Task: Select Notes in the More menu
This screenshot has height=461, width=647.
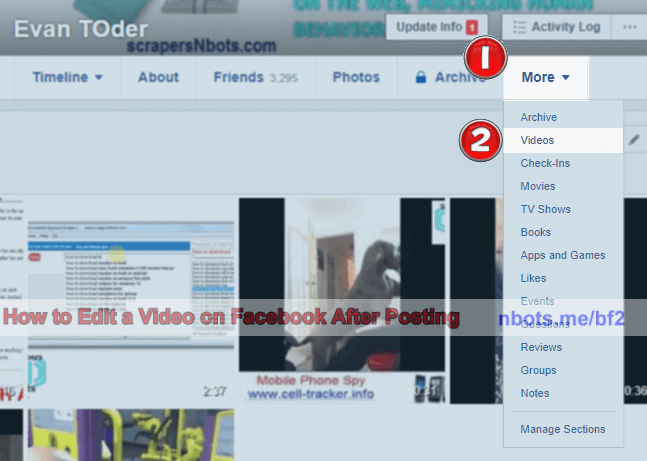Action: pyautogui.click(x=563, y=393)
